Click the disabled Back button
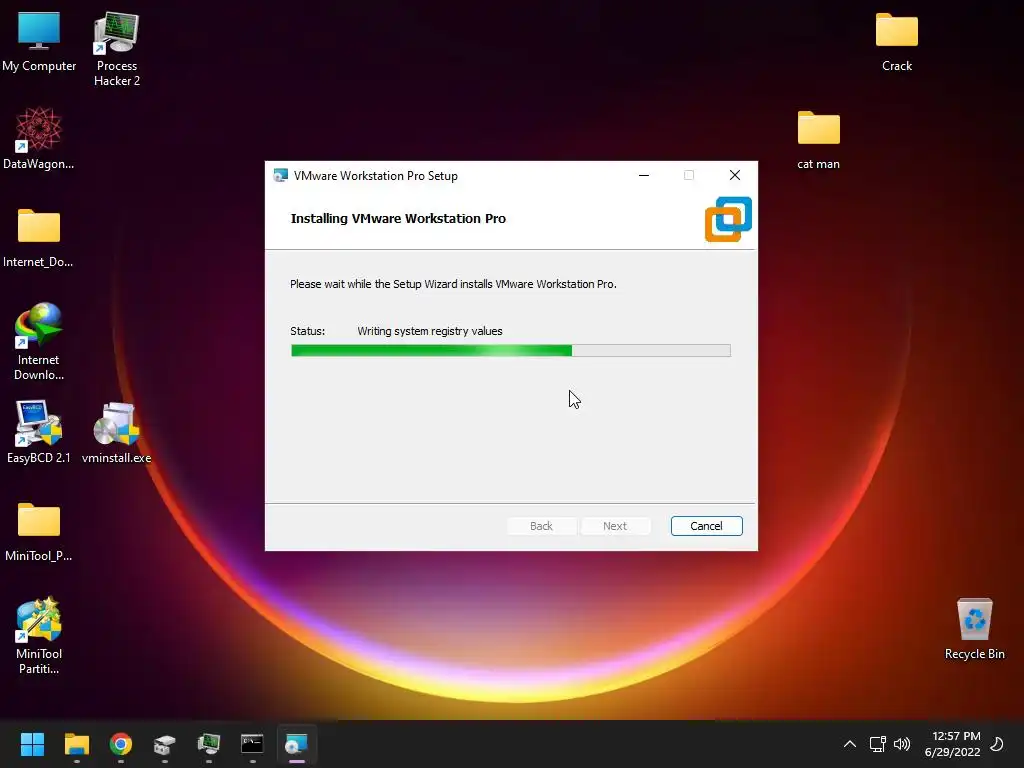 click(541, 526)
